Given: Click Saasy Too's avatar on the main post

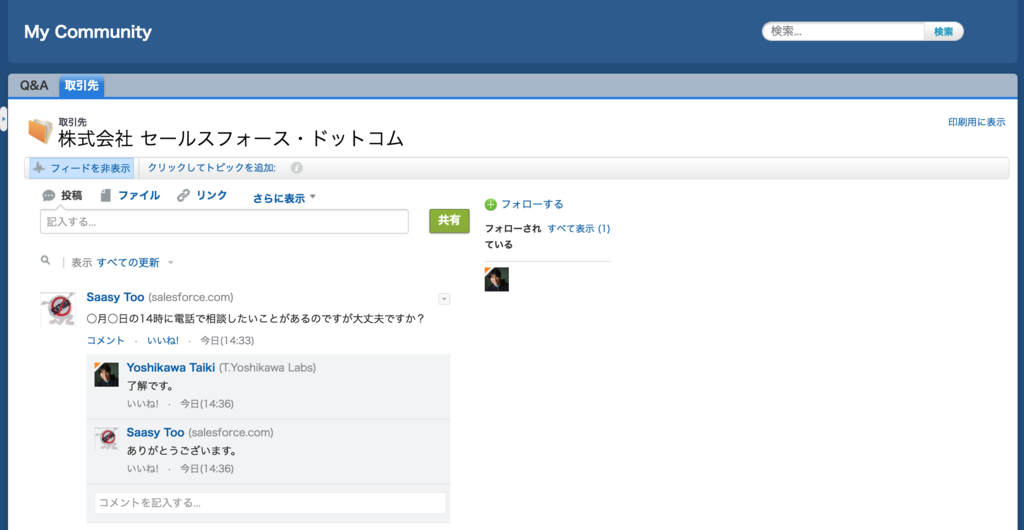Looking at the screenshot, I should [57, 309].
